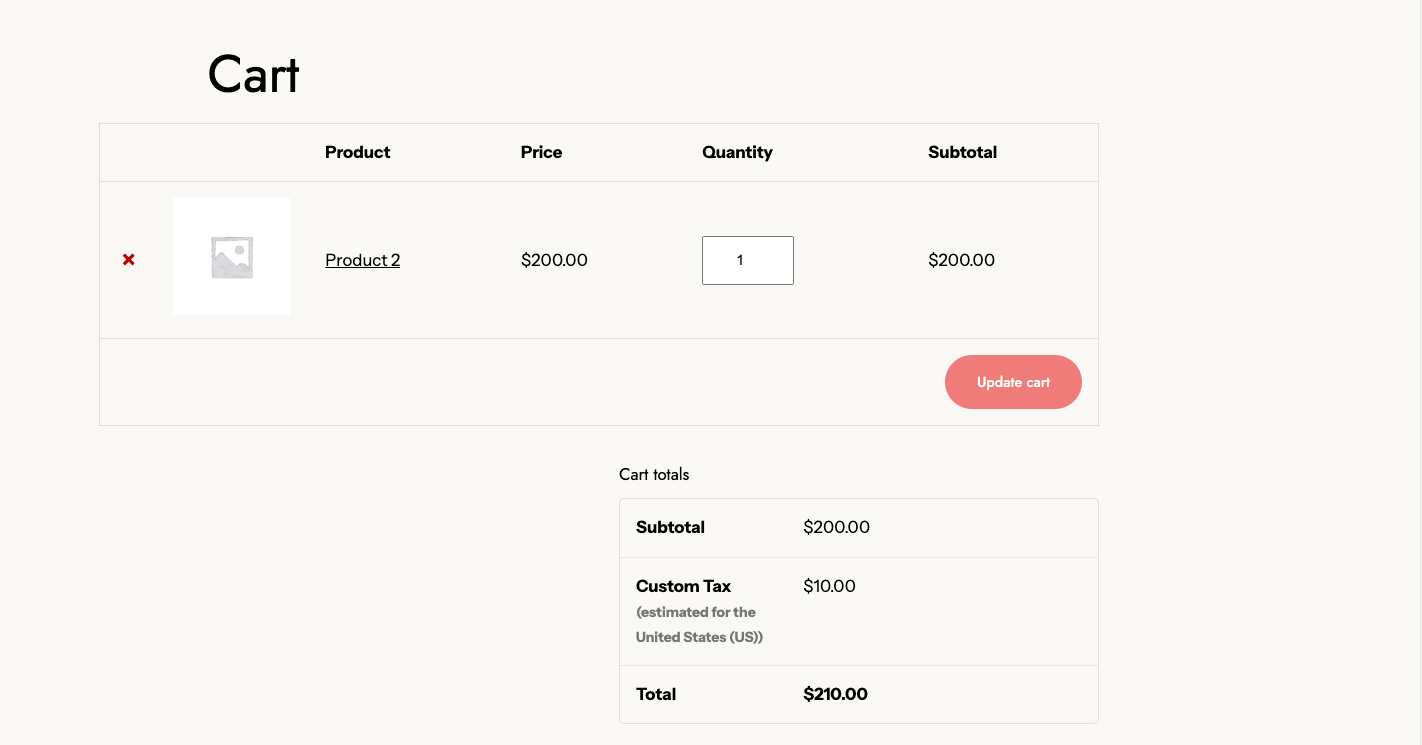
Task: Click the Subtotal label in Cart totals
Action: click(670, 527)
